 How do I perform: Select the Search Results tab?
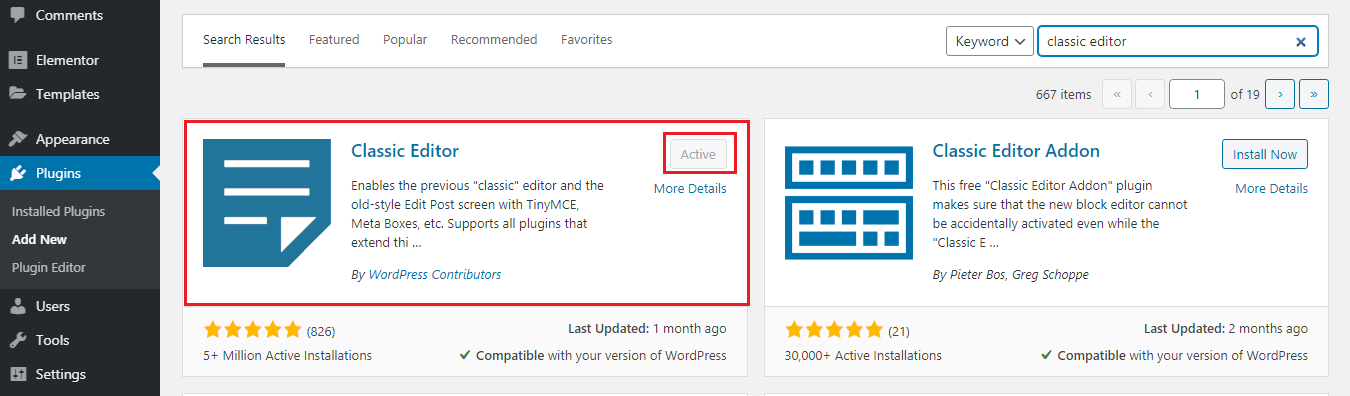(244, 40)
